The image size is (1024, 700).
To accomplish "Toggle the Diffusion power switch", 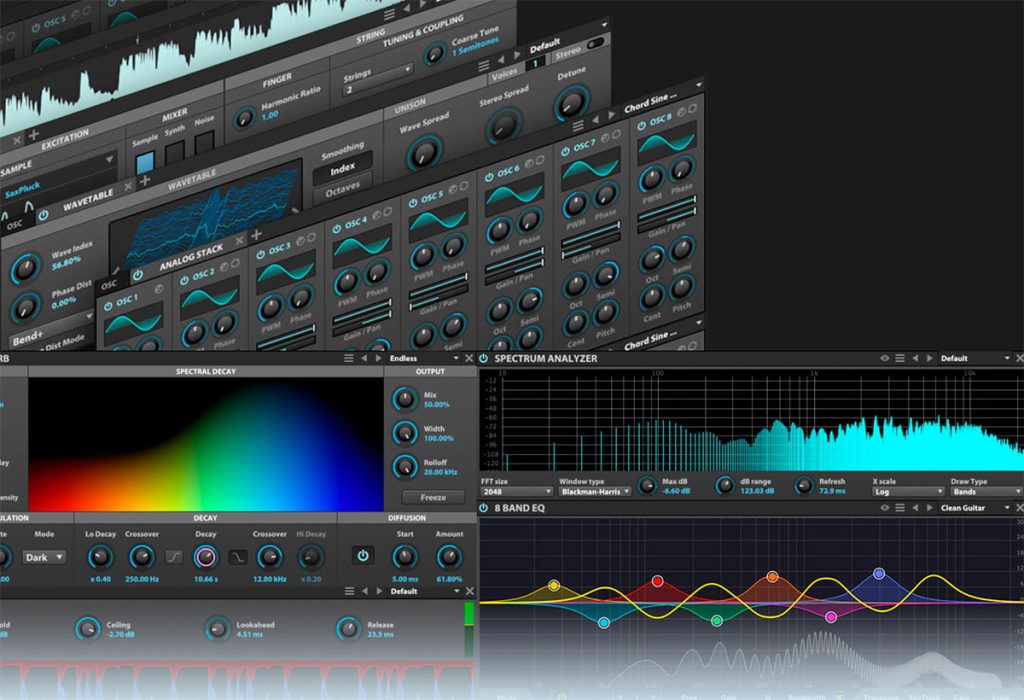I will (363, 556).
